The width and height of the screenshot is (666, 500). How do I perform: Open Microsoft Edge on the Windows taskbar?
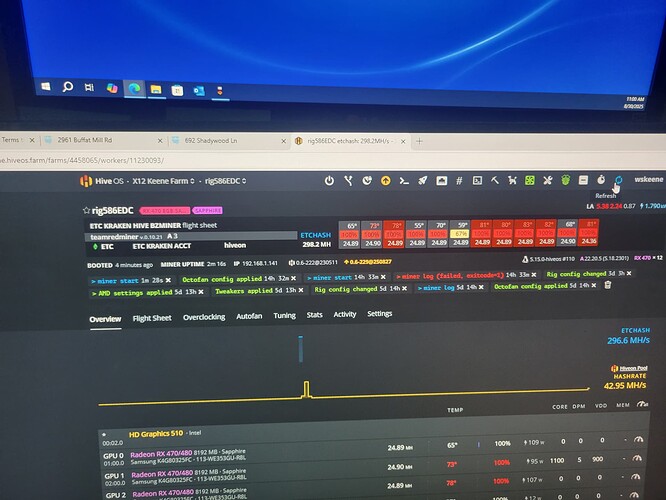click(134, 88)
